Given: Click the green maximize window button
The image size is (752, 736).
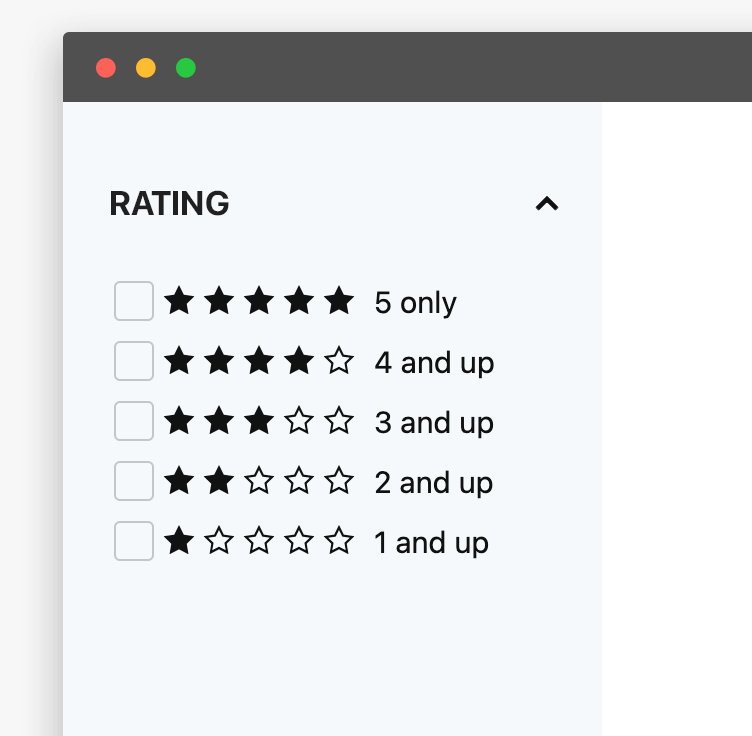Looking at the screenshot, I should [186, 68].
